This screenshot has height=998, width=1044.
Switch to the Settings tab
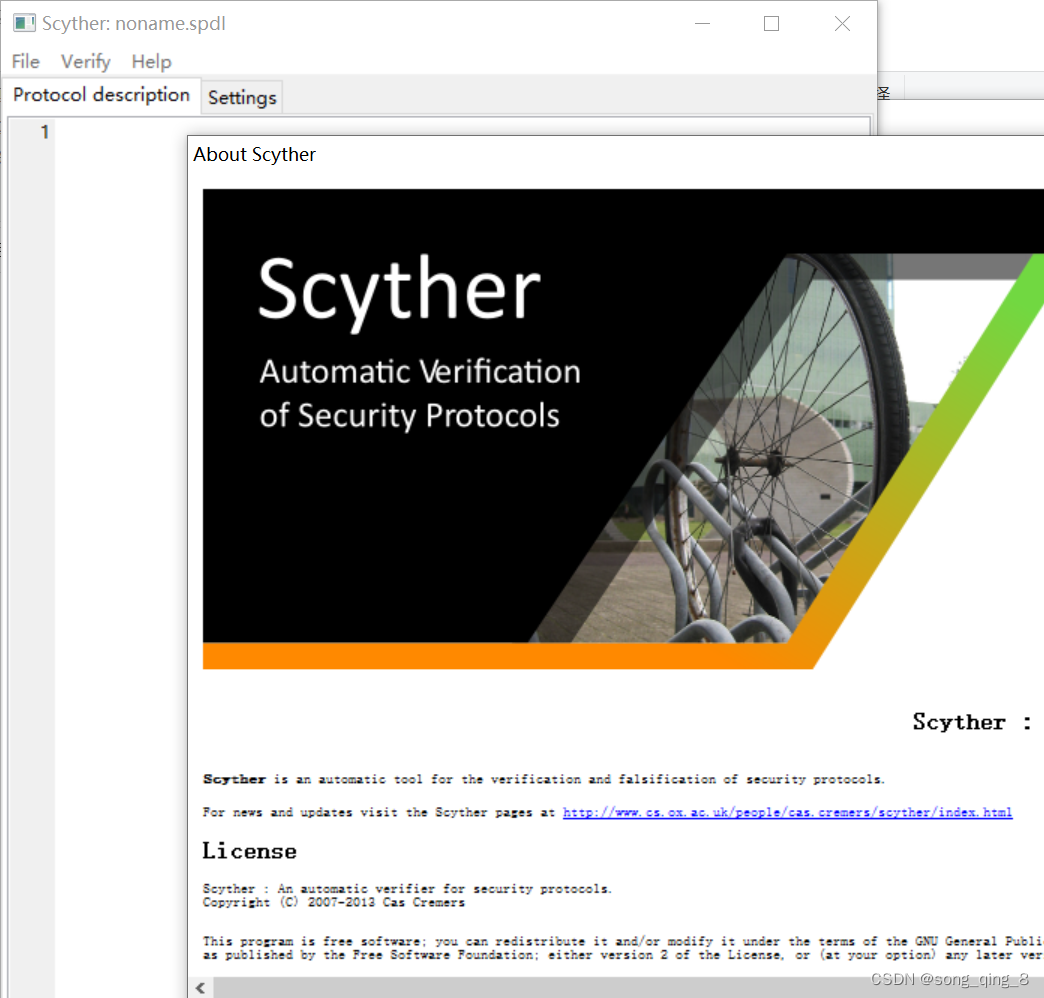[x=241, y=97]
